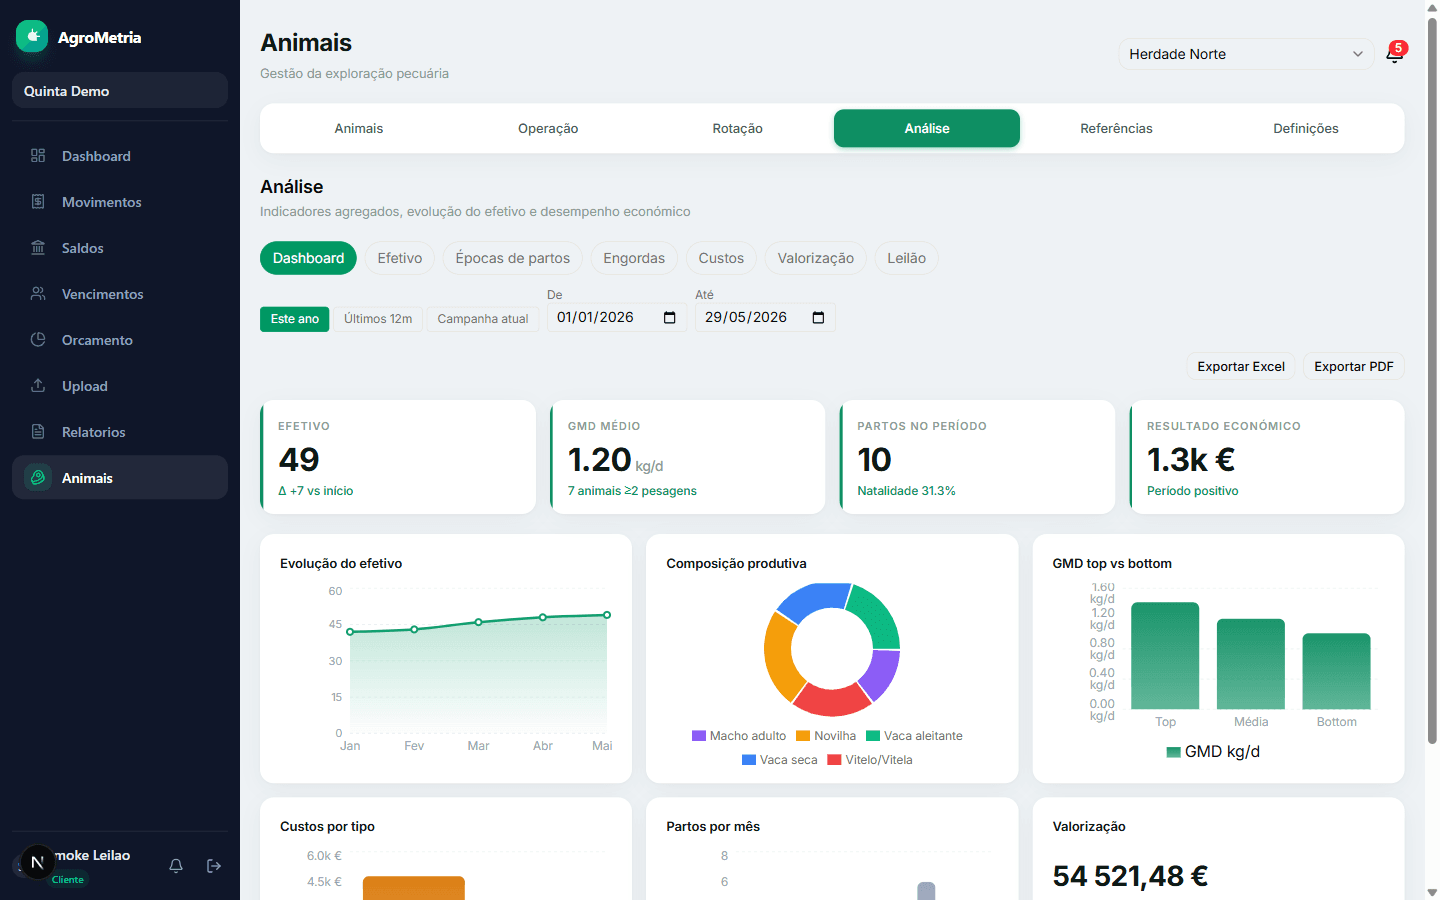Select the Campanha atual period toggle
The width and height of the screenshot is (1440, 900).
click(483, 319)
